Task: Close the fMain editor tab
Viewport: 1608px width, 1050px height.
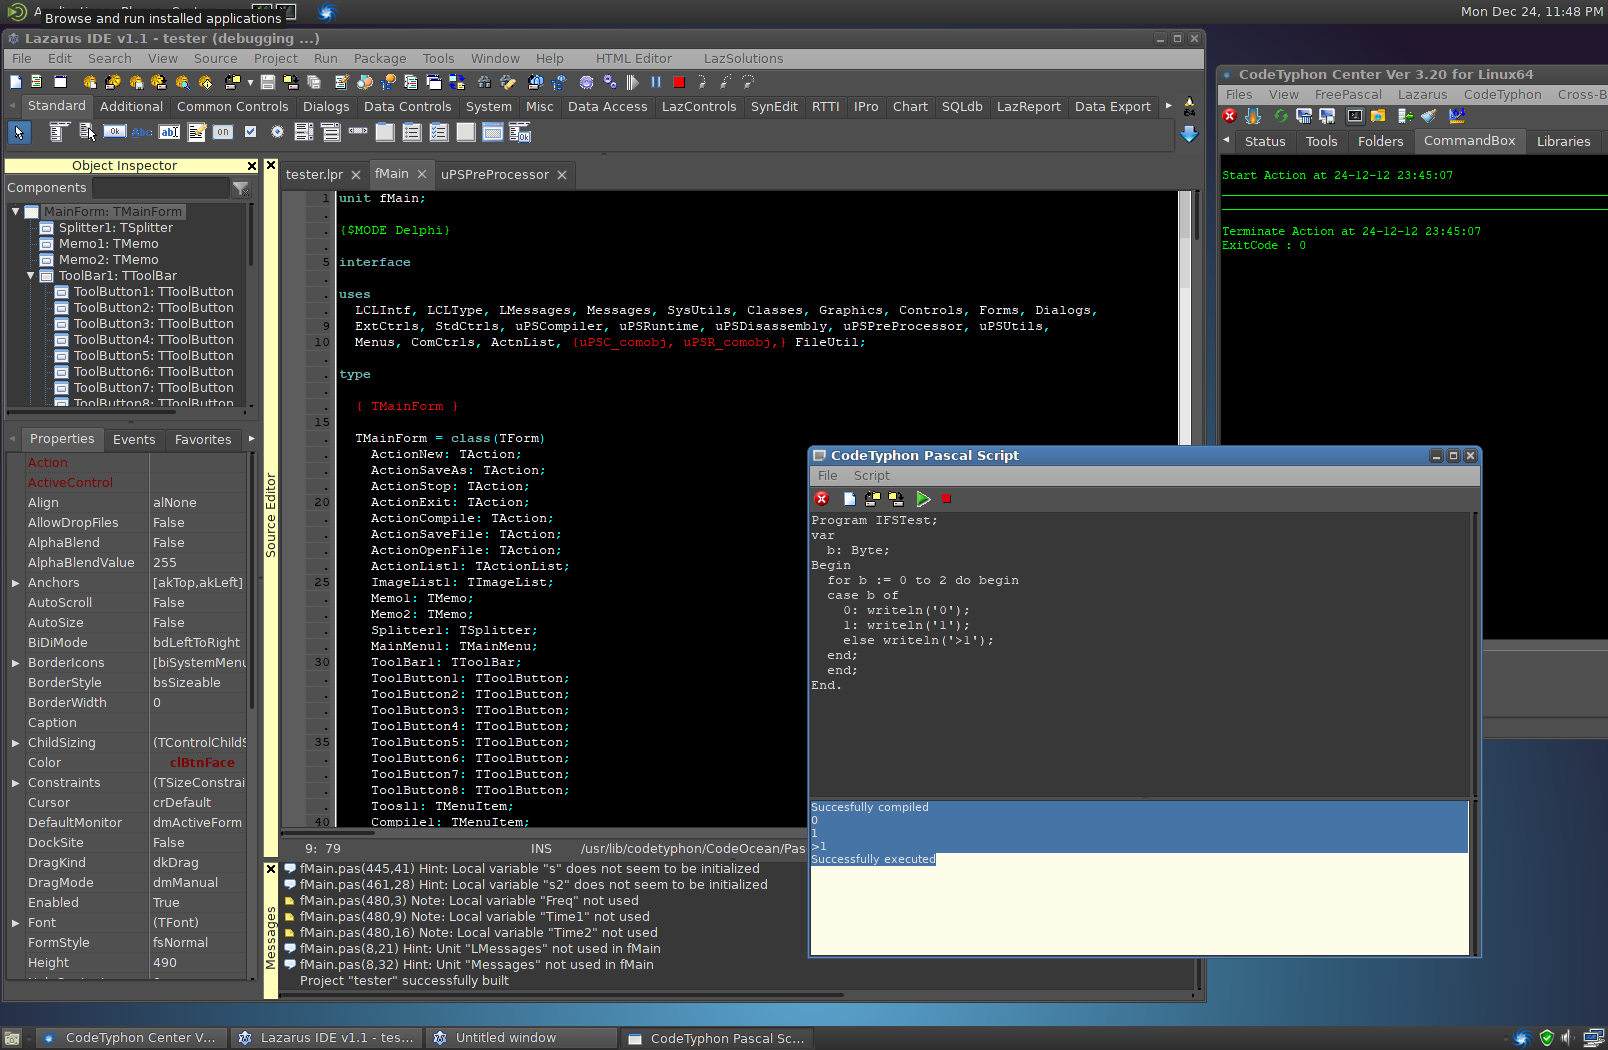Action: pos(422,174)
